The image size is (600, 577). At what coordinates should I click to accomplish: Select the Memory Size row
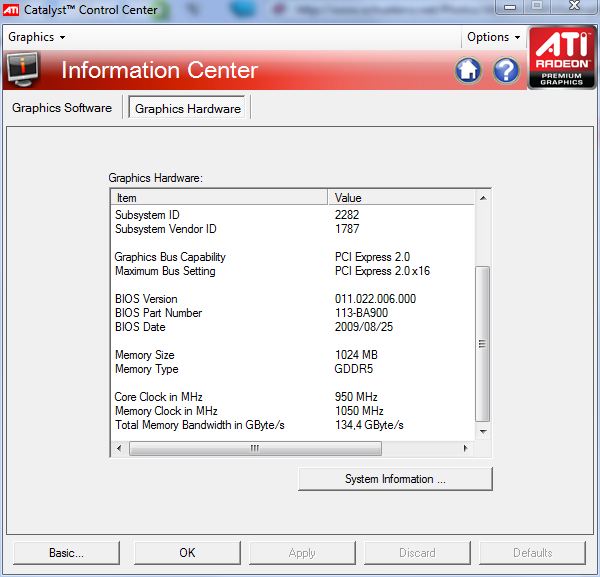[293, 355]
